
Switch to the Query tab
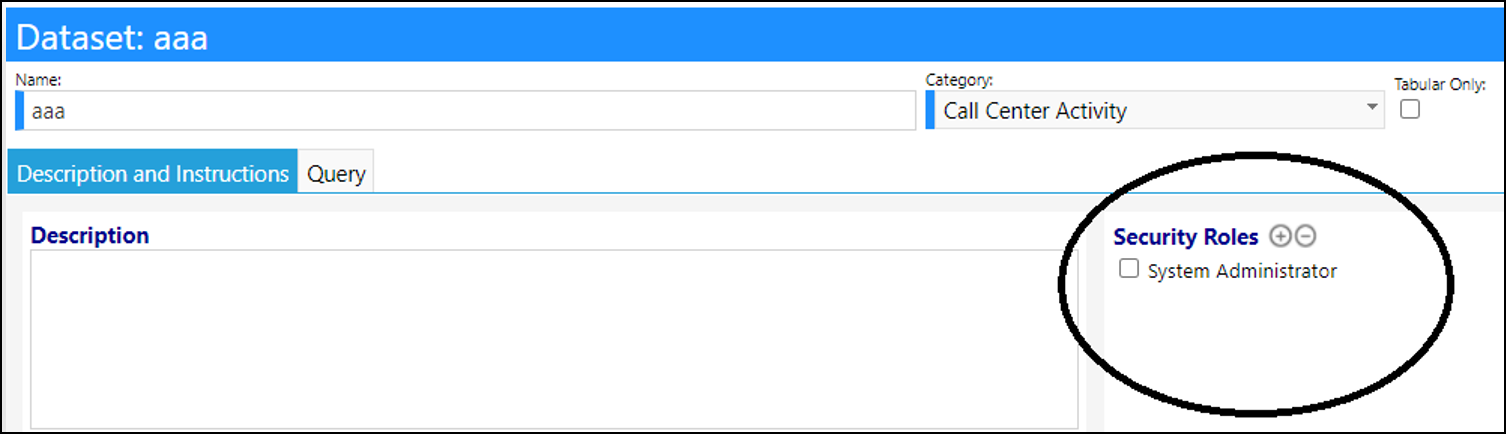336,173
